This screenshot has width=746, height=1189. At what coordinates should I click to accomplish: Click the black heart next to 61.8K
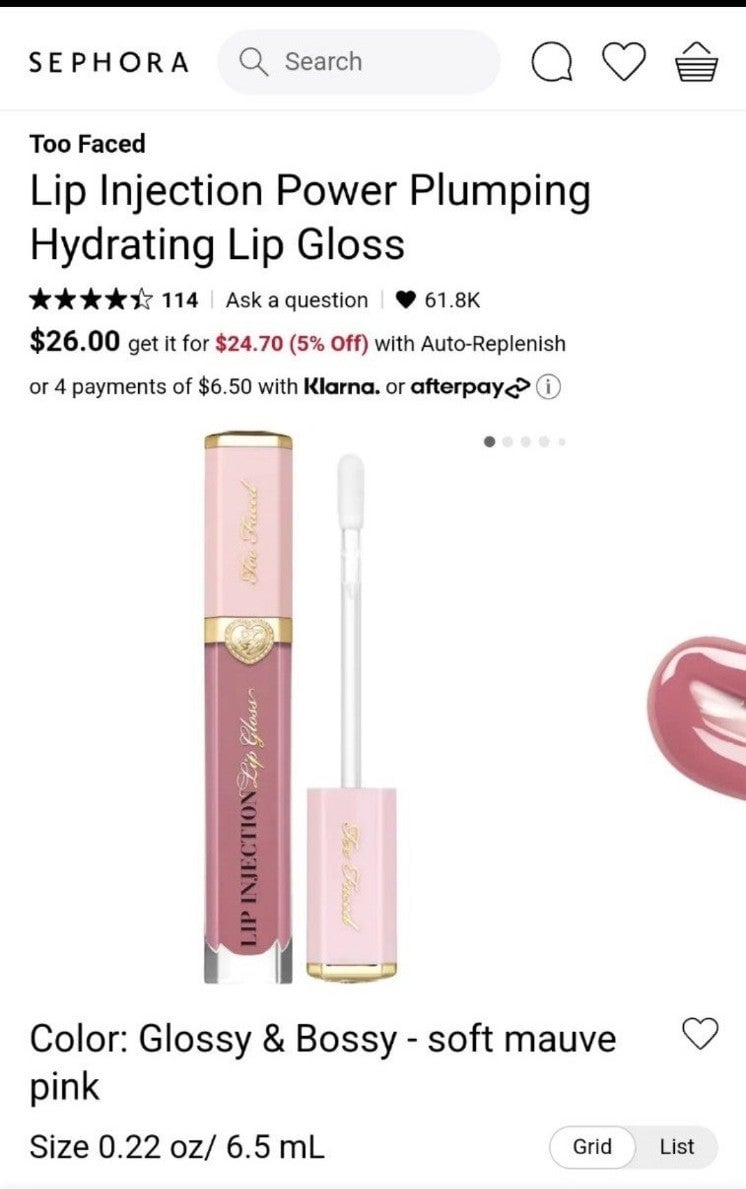point(406,300)
